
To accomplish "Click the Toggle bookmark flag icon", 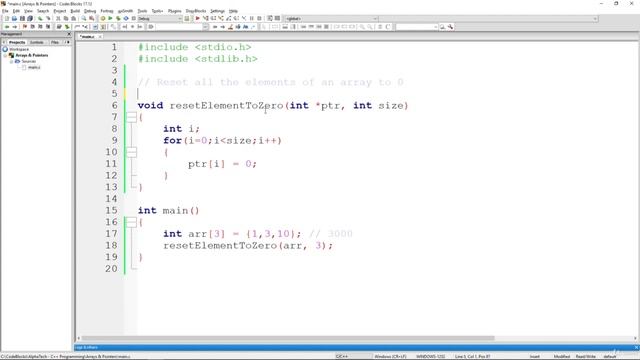I will 25,27.
